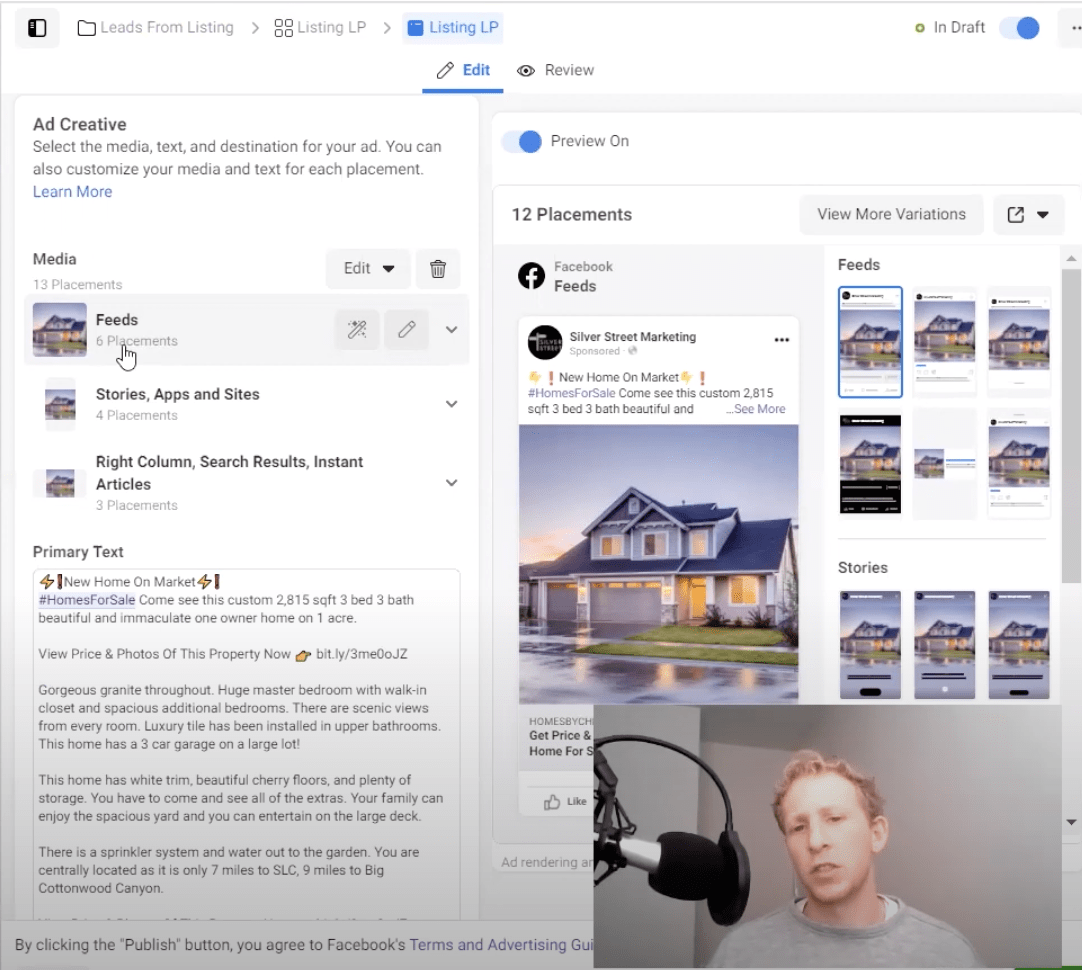Open the Listing LP ad set breadcrumb
1082x970 pixels.
pyautogui.click(x=320, y=28)
